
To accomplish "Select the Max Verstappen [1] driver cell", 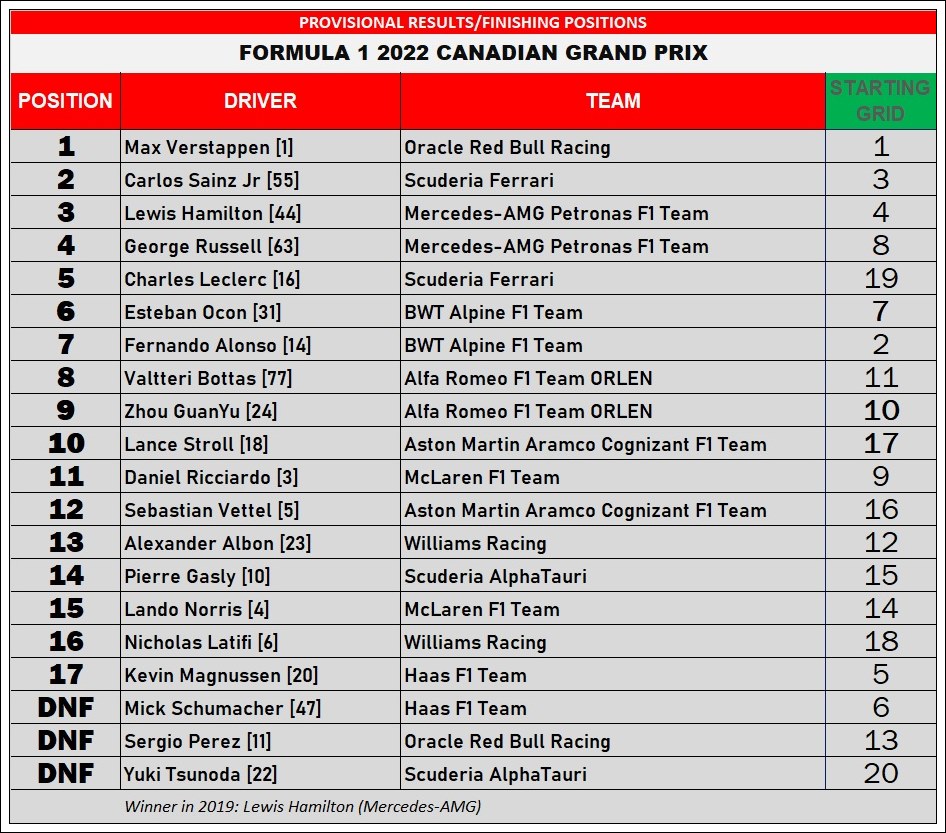I will click(209, 147).
